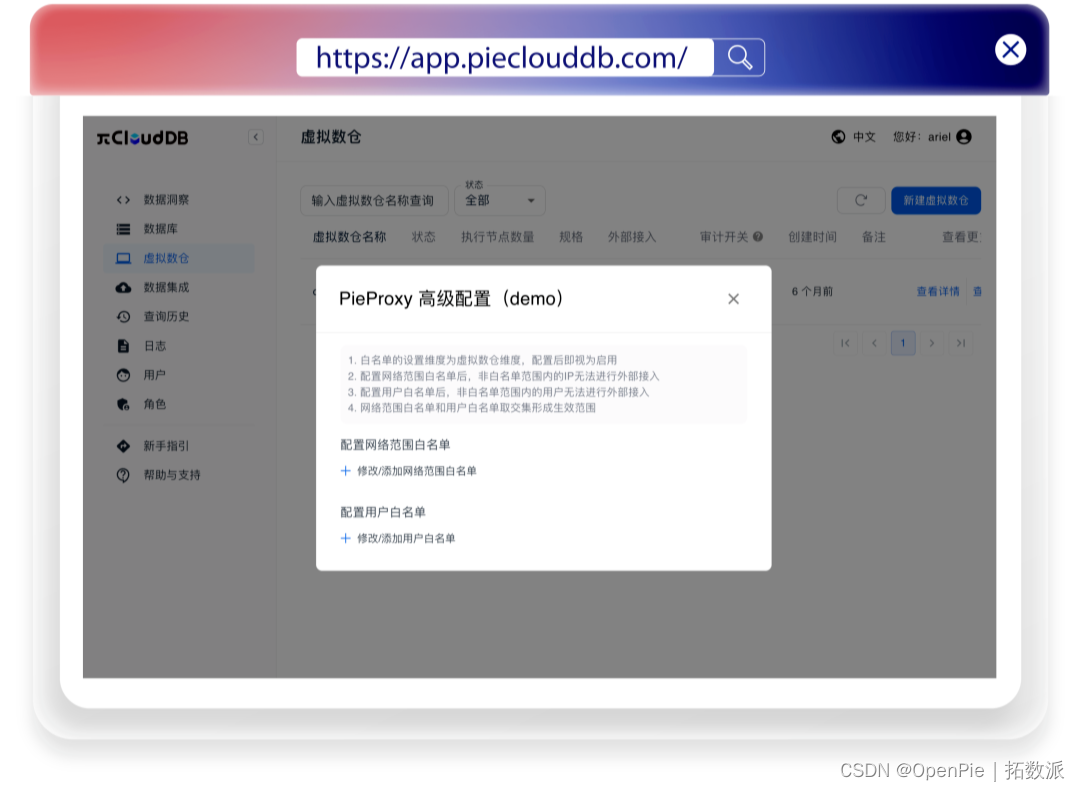This screenshot has width=1080, height=791.
Task: Click the 新手指引 direction diamond icon
Action: 123,446
